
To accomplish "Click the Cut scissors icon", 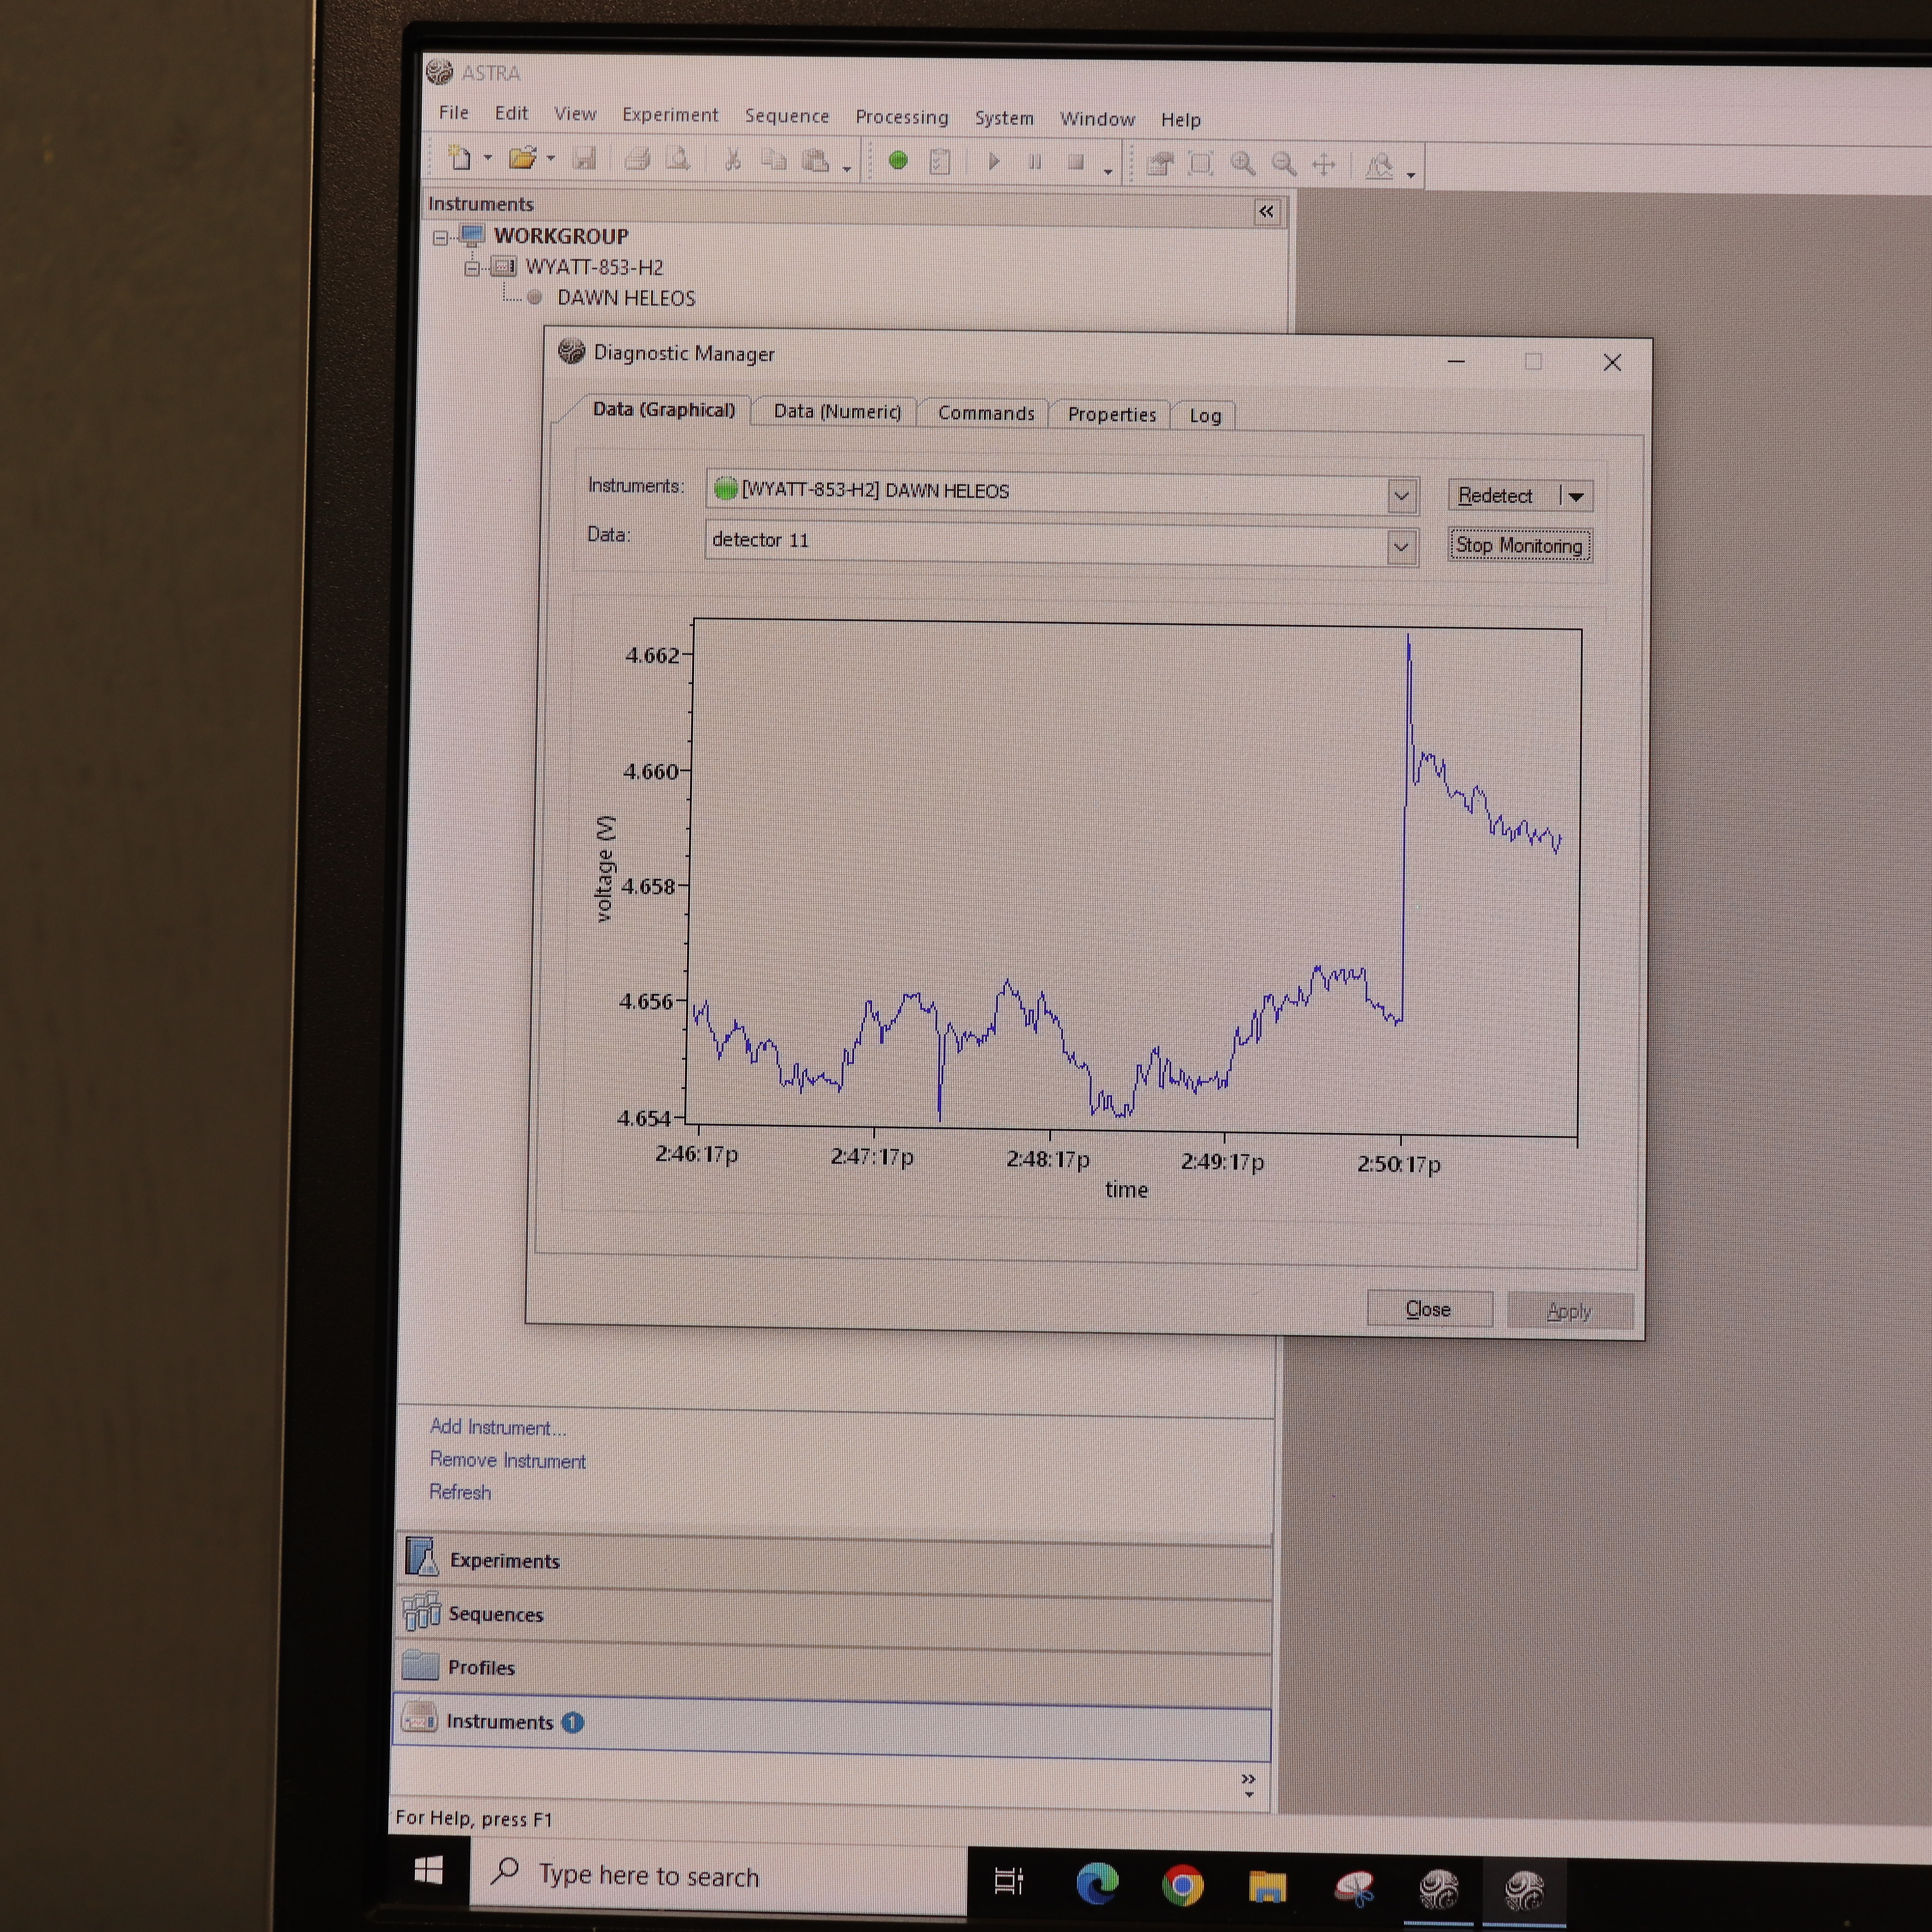I will coord(732,160).
